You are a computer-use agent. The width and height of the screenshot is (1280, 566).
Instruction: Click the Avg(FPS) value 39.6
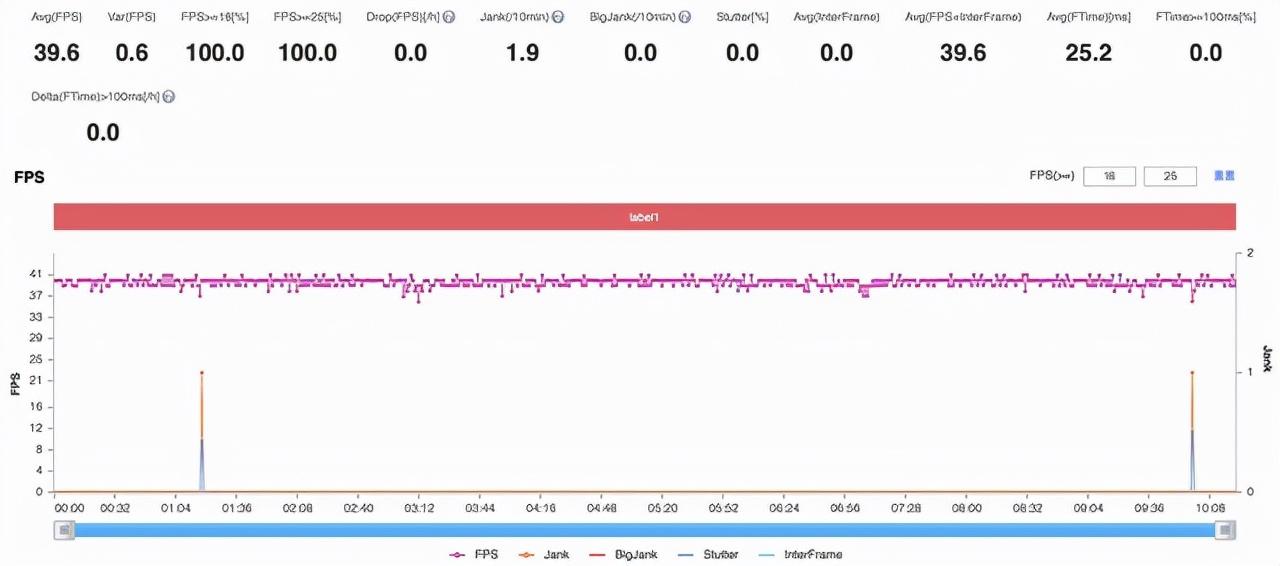[x=56, y=53]
